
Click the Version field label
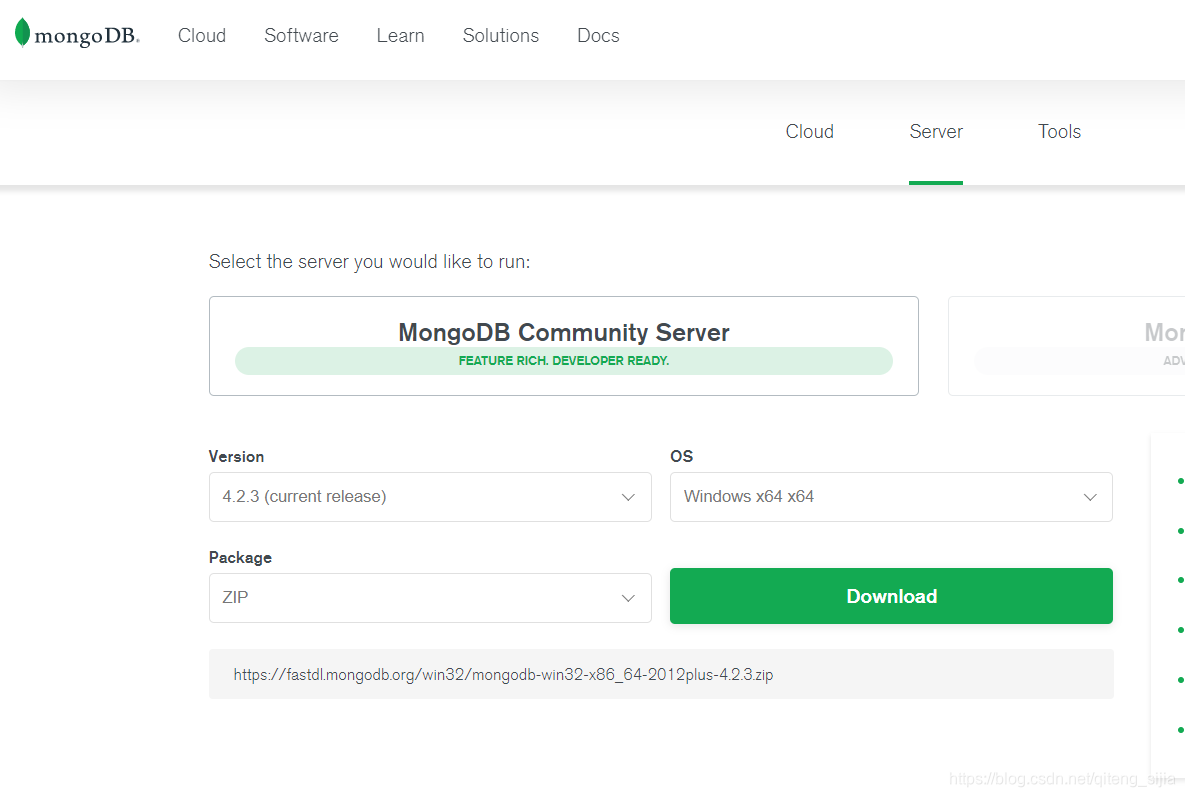pos(237,456)
